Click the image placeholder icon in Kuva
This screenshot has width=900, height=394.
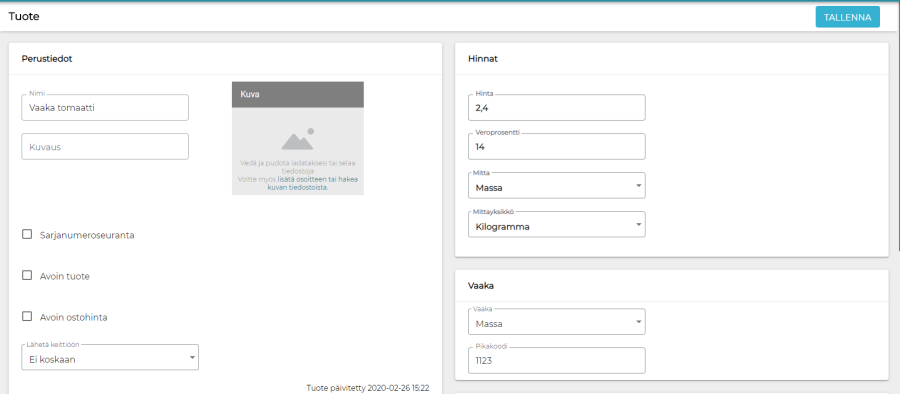click(x=297, y=139)
